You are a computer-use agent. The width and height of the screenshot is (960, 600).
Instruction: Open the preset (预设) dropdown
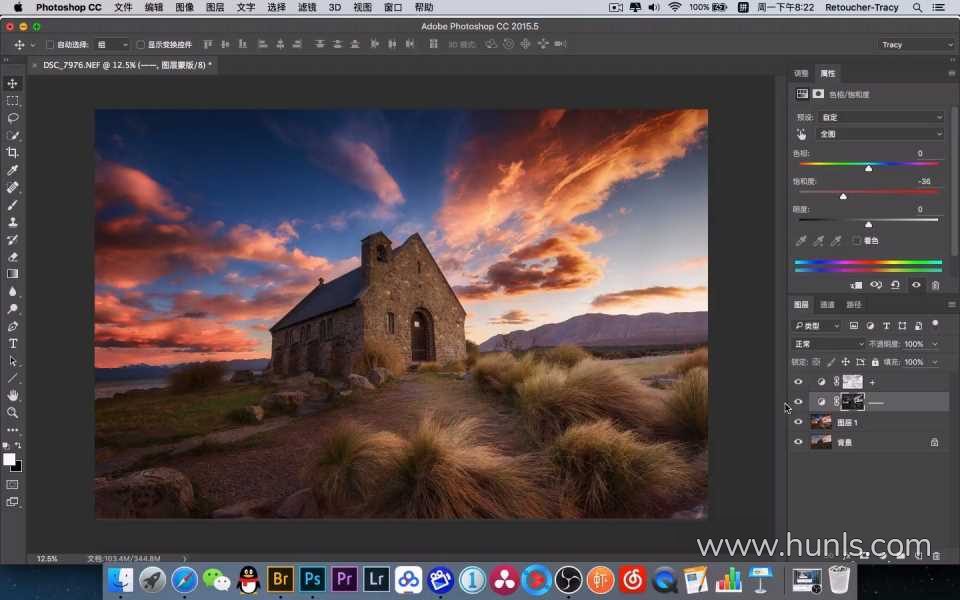tap(880, 117)
